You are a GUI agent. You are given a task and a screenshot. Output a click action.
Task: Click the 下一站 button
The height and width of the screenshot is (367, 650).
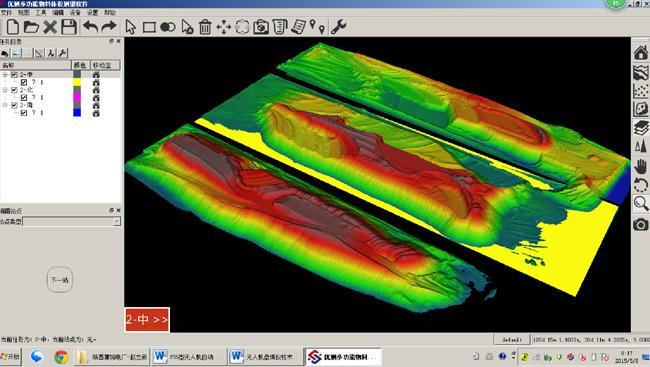[x=60, y=280]
